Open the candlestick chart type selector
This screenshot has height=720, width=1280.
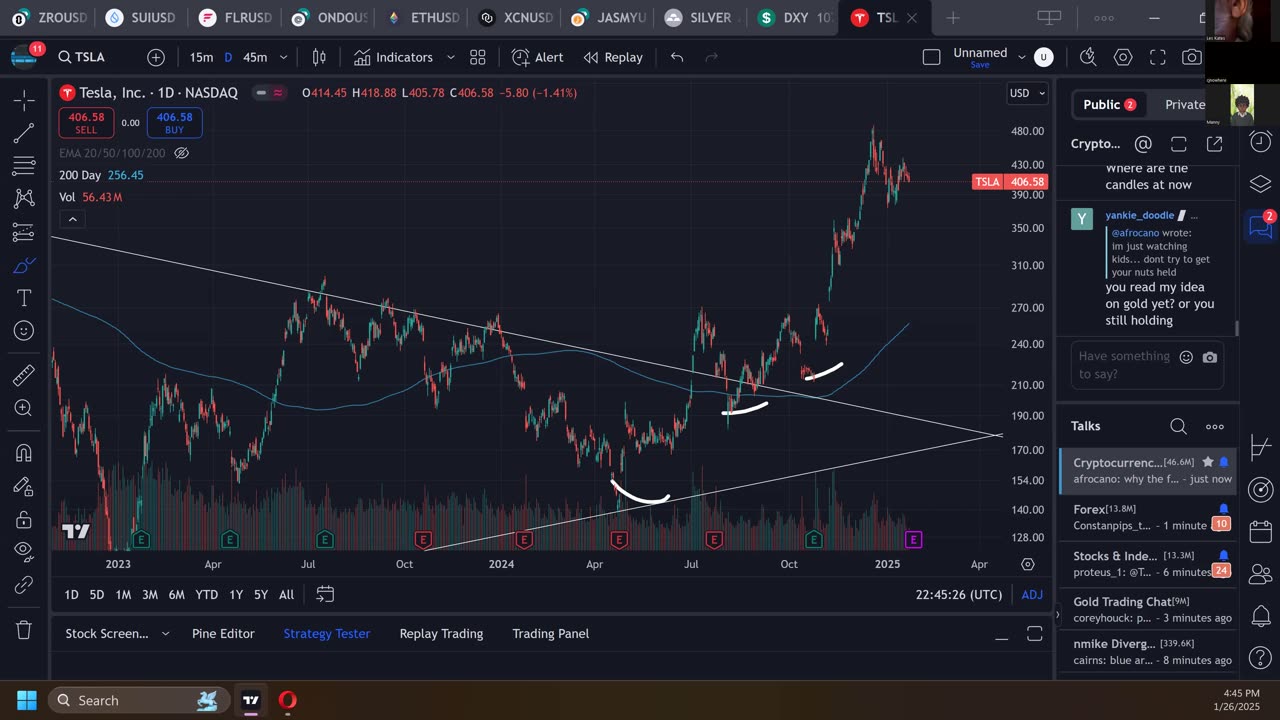(x=319, y=57)
